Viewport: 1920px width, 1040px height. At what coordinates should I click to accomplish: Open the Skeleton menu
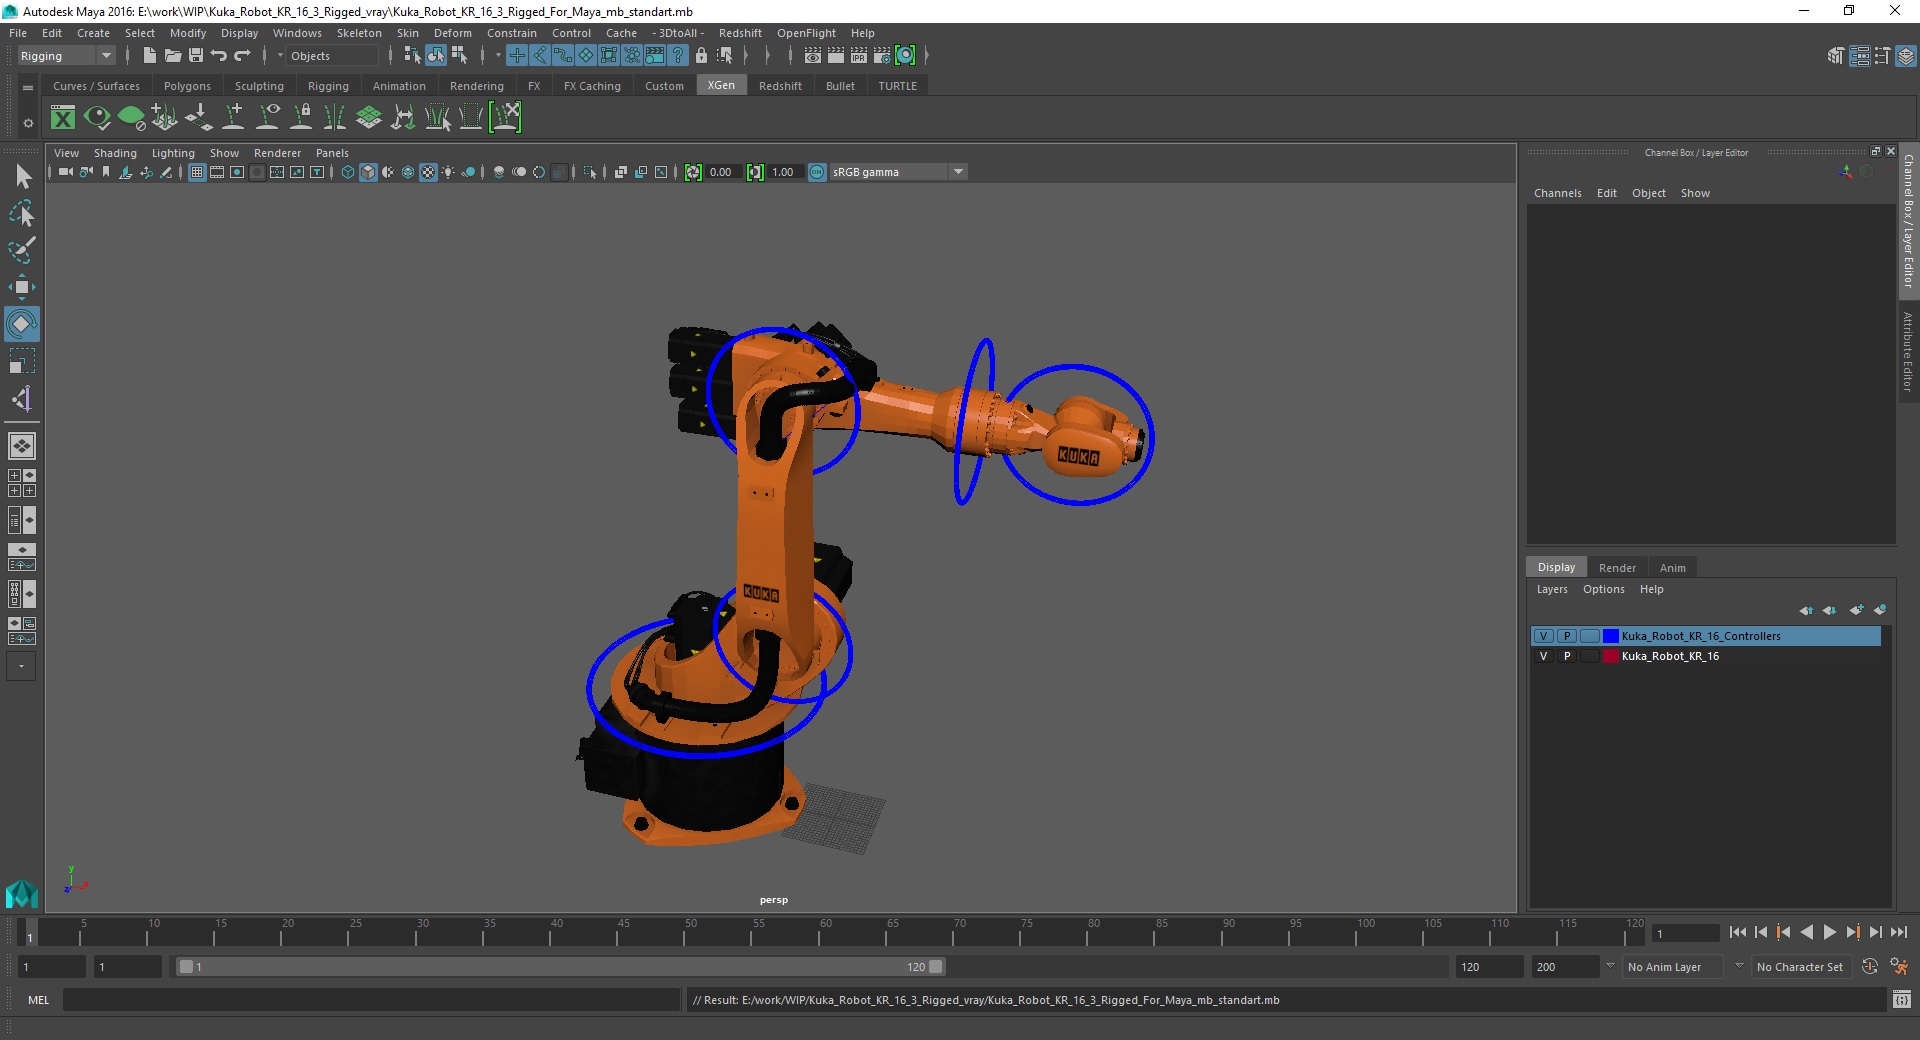tap(358, 33)
